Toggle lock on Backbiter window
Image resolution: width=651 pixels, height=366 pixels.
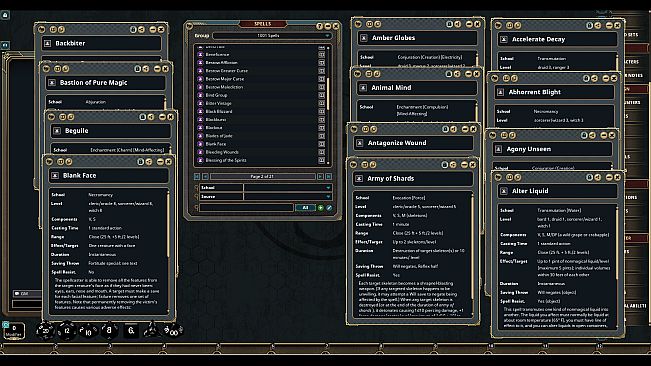[x=133, y=29]
